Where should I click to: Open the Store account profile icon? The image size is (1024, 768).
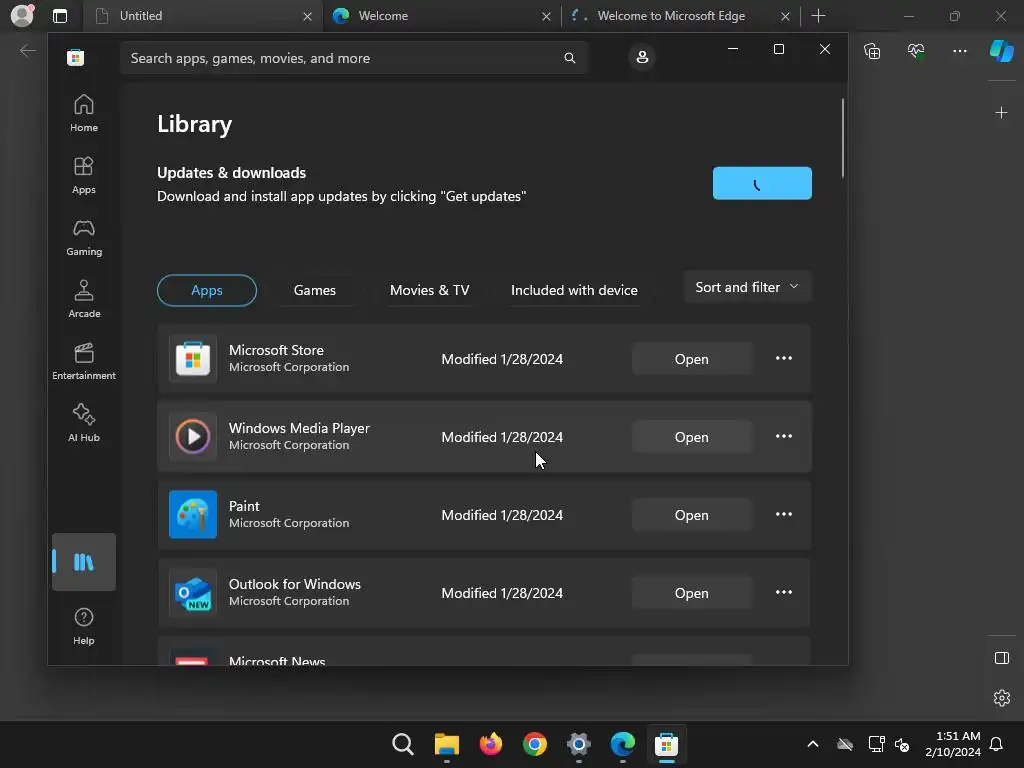[642, 57]
